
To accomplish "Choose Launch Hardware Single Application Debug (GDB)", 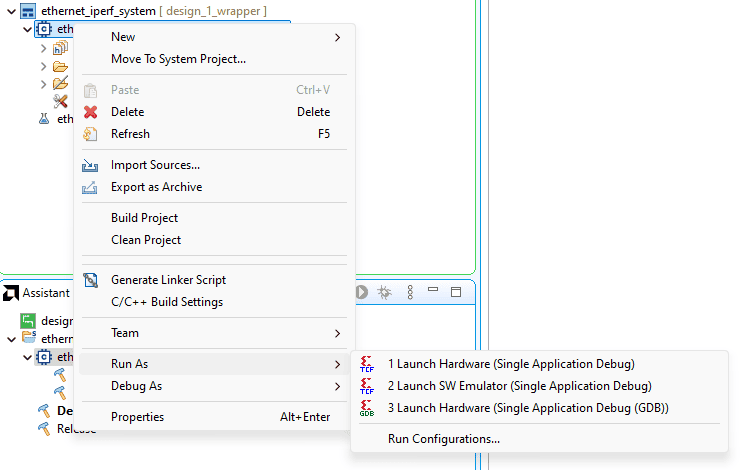I will click(527, 408).
